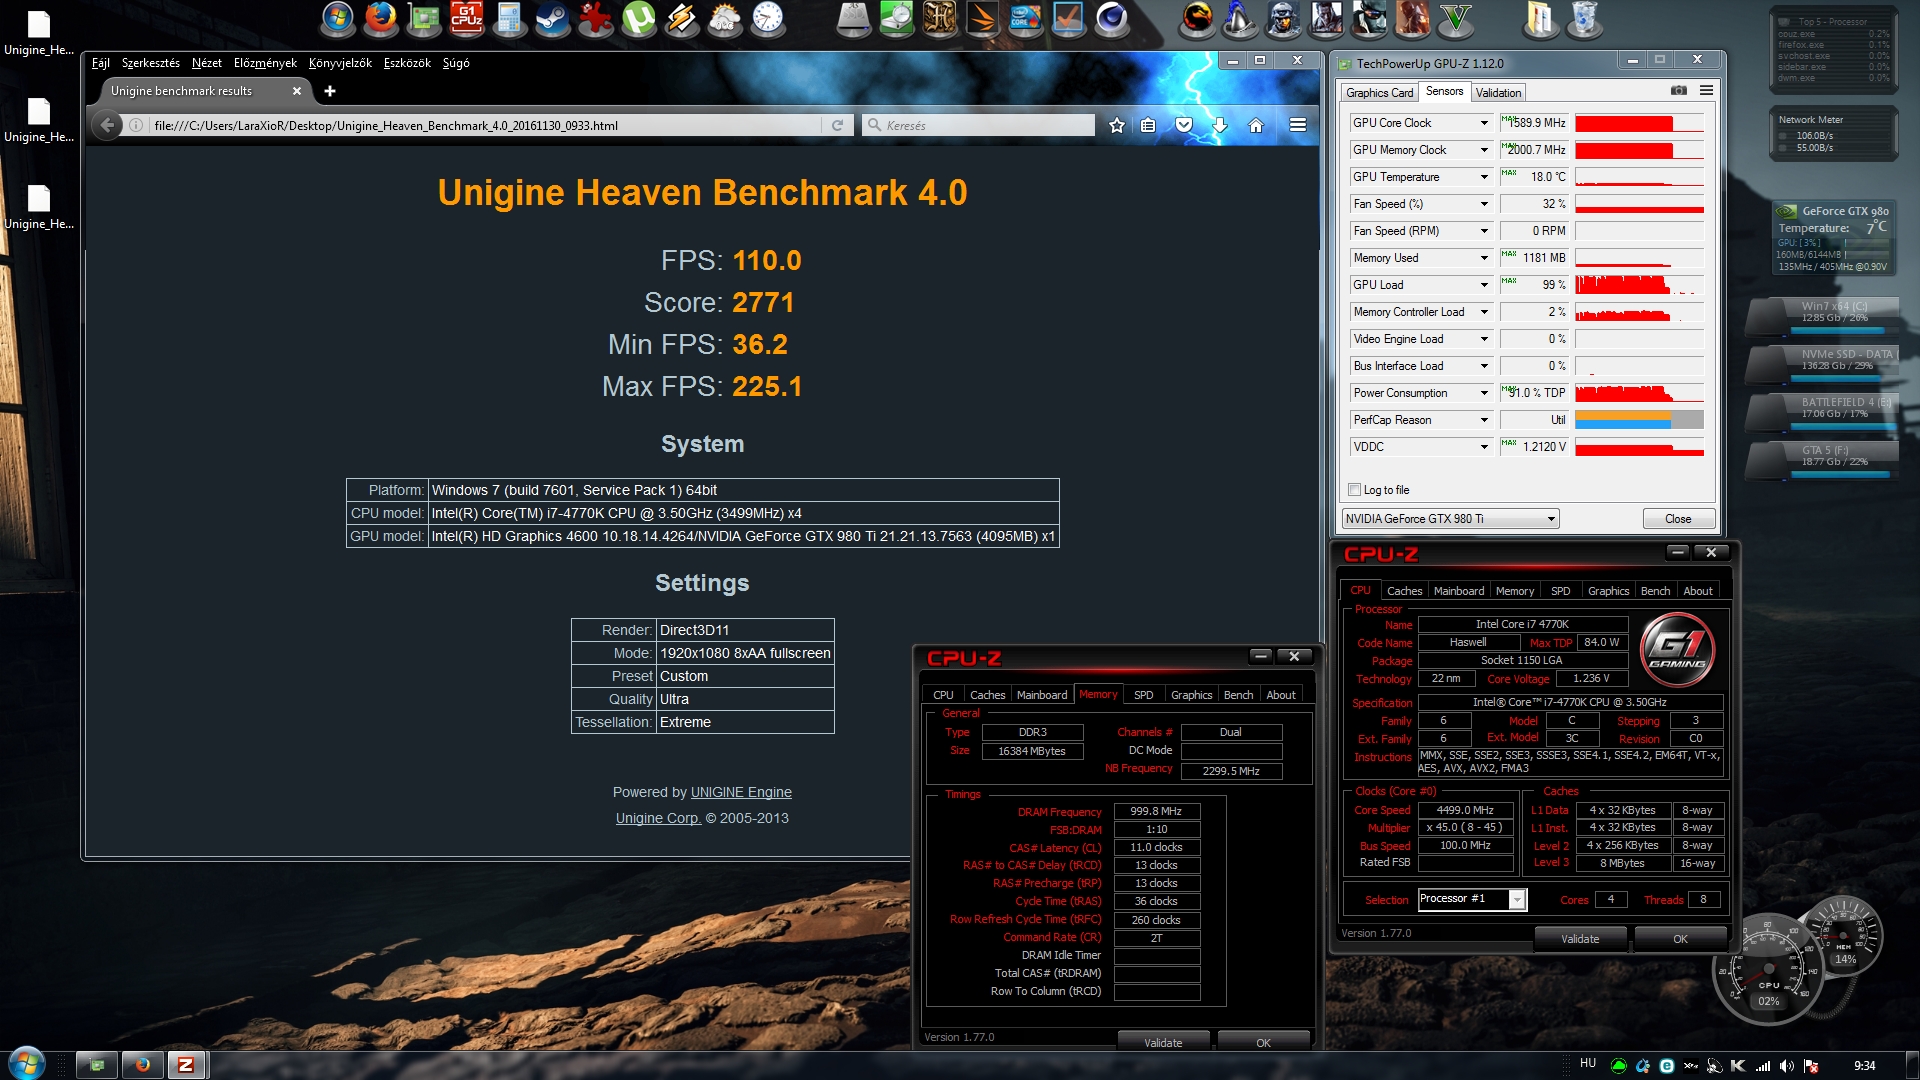
Task: Expand the Fan Speed (%) sensor dropdown
Action: coord(1484,204)
